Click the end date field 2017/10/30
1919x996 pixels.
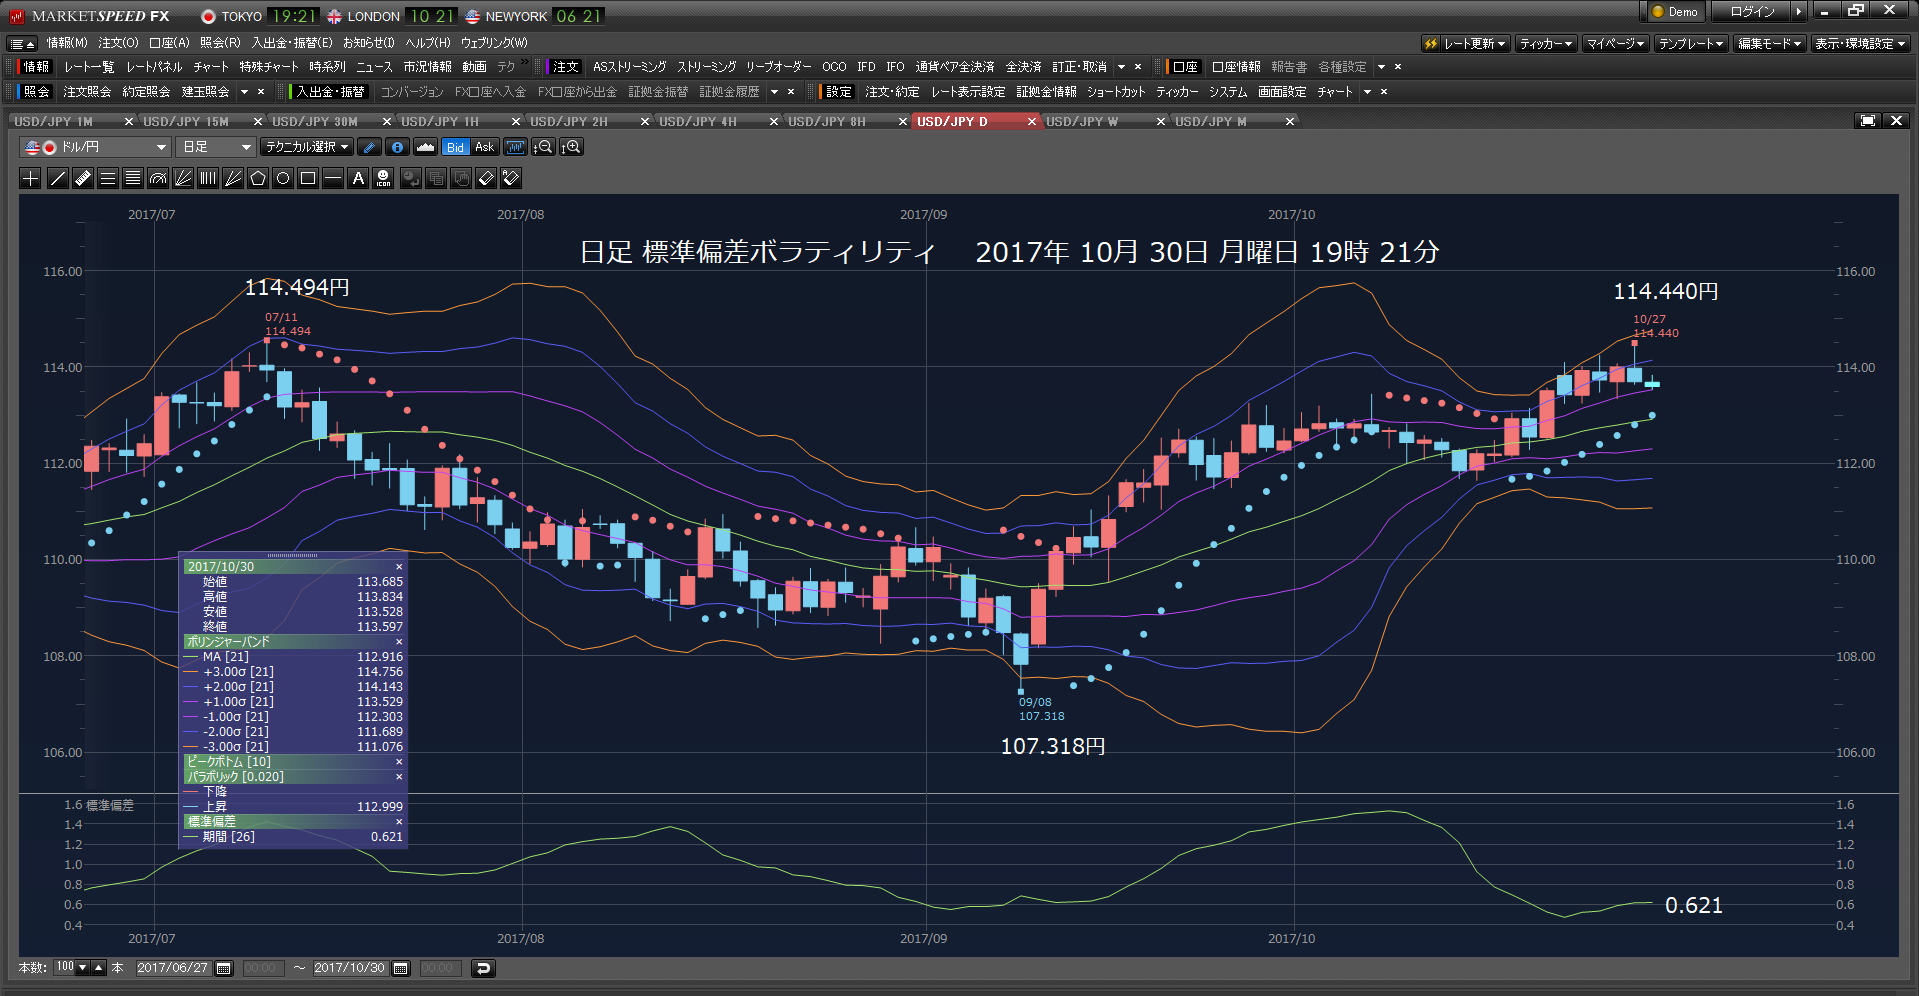[x=350, y=968]
